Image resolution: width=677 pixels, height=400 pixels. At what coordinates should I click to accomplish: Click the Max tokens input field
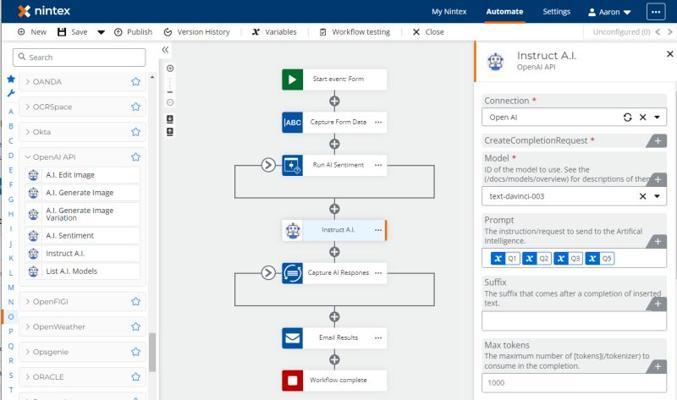[x=573, y=382]
